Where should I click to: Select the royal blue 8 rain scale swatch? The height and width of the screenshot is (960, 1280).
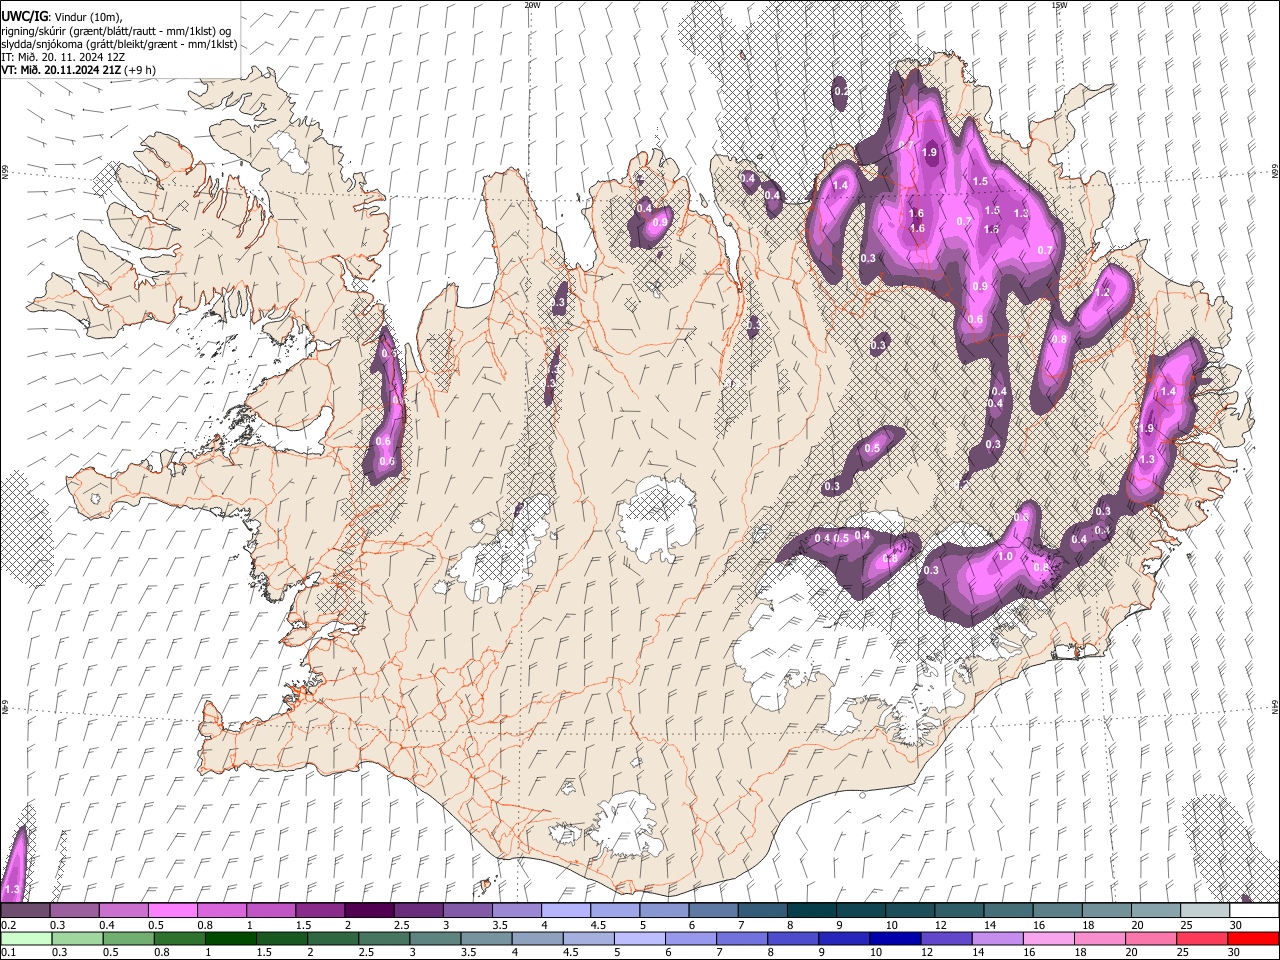tap(792, 938)
